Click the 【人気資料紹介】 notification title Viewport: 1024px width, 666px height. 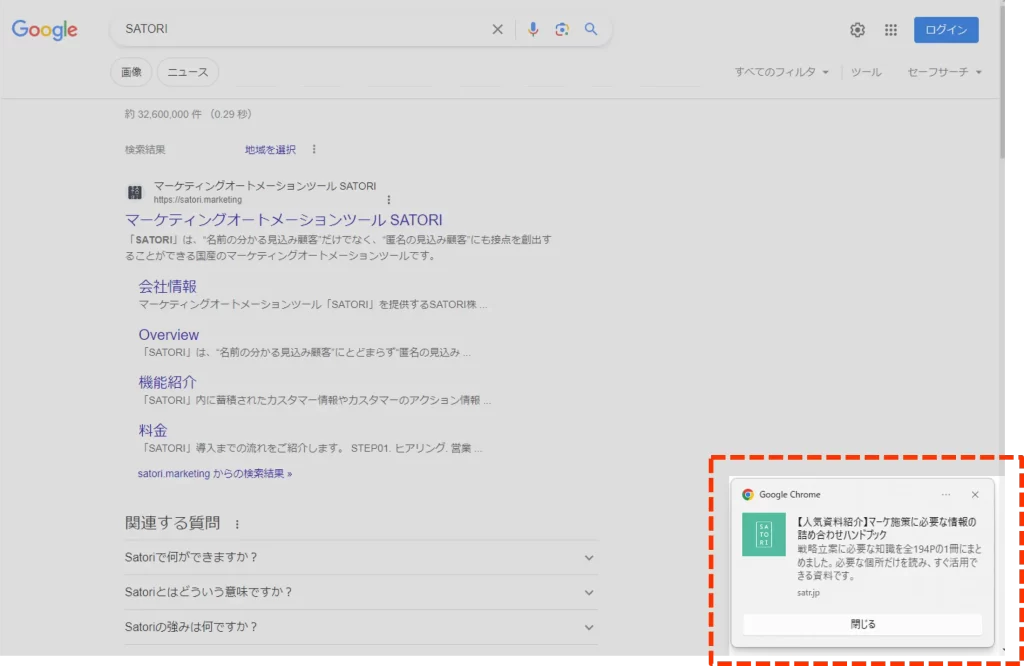point(886,528)
